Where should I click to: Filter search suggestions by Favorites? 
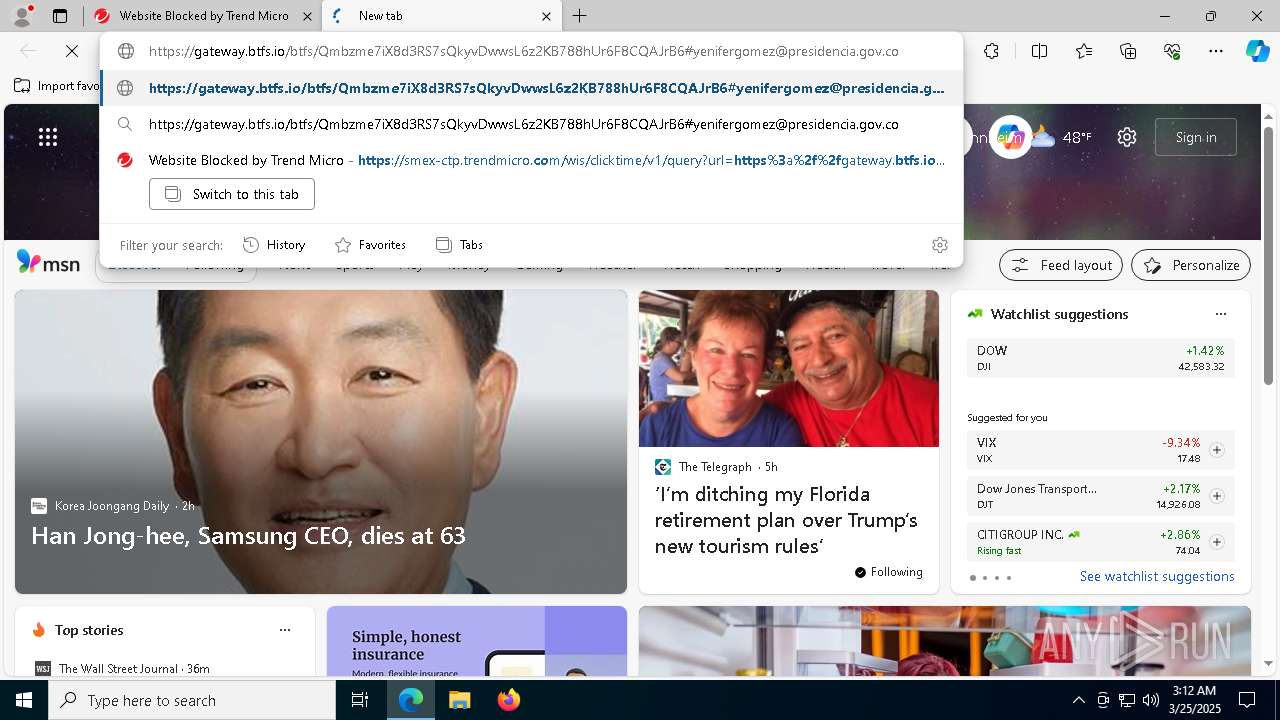tap(370, 245)
